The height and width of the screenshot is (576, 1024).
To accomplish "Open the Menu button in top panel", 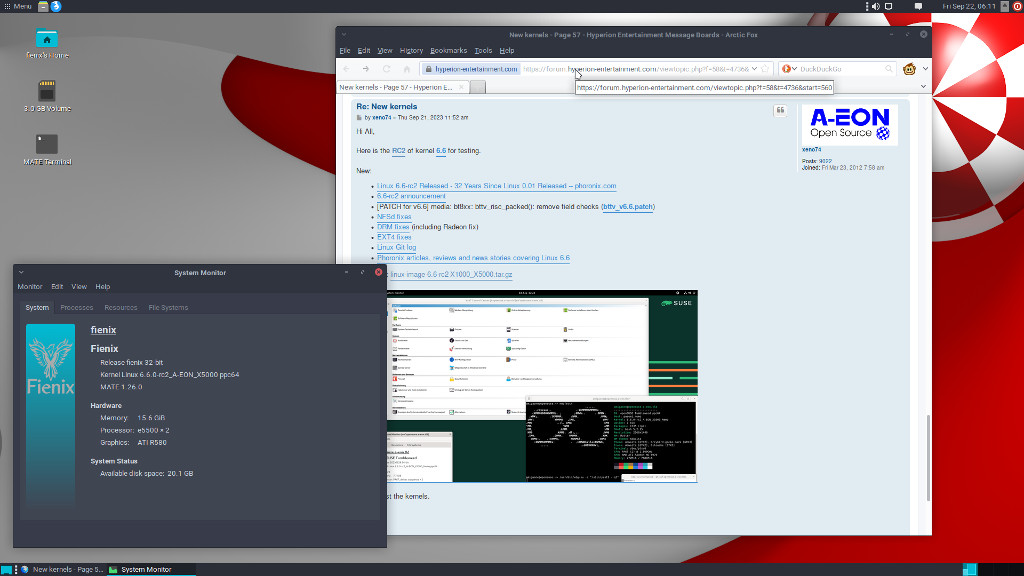I will (18, 6).
